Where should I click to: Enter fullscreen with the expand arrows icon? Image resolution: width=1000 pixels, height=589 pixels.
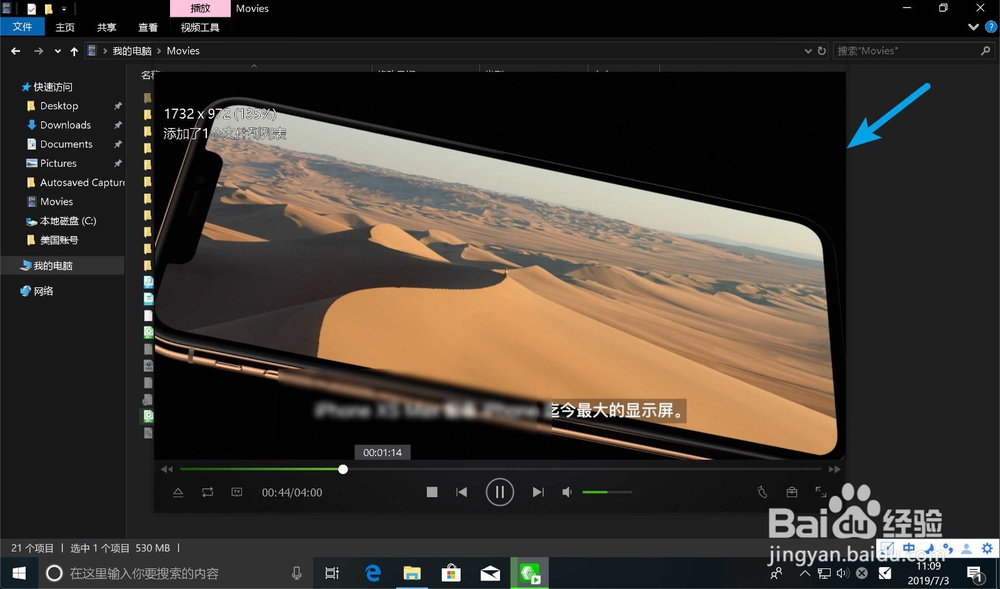[x=821, y=491]
